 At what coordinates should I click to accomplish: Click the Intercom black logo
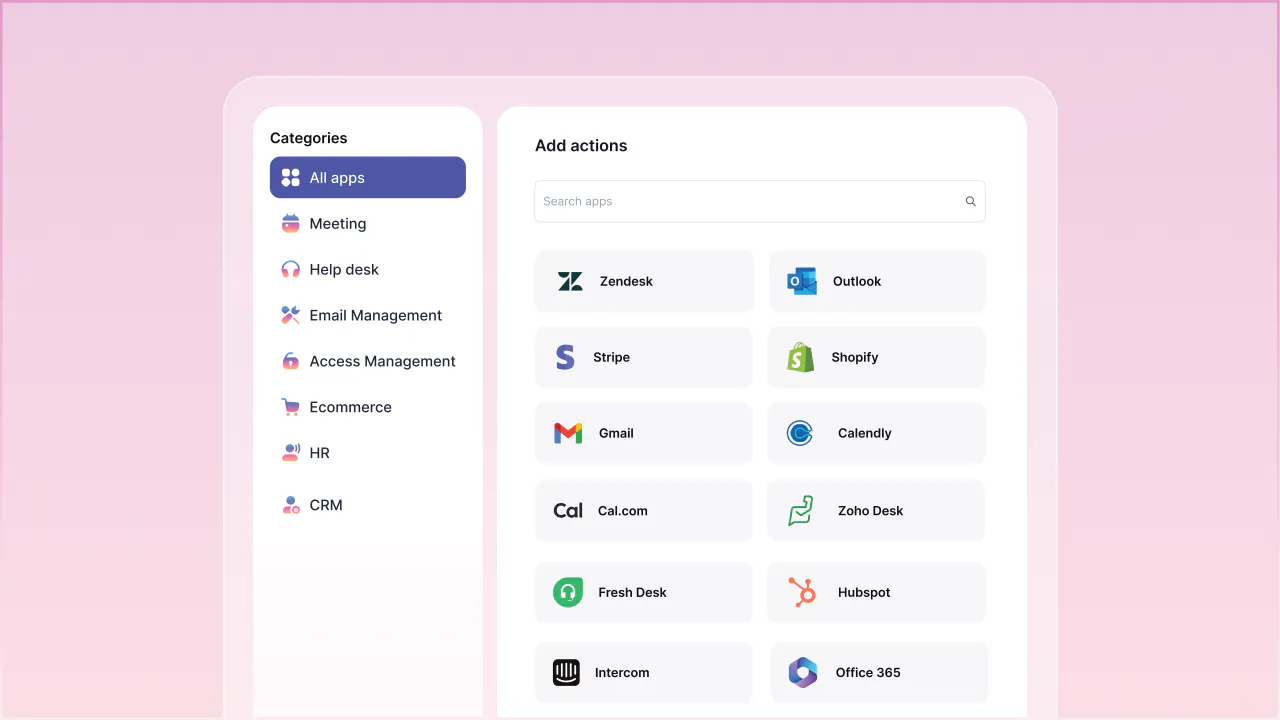[567, 672]
